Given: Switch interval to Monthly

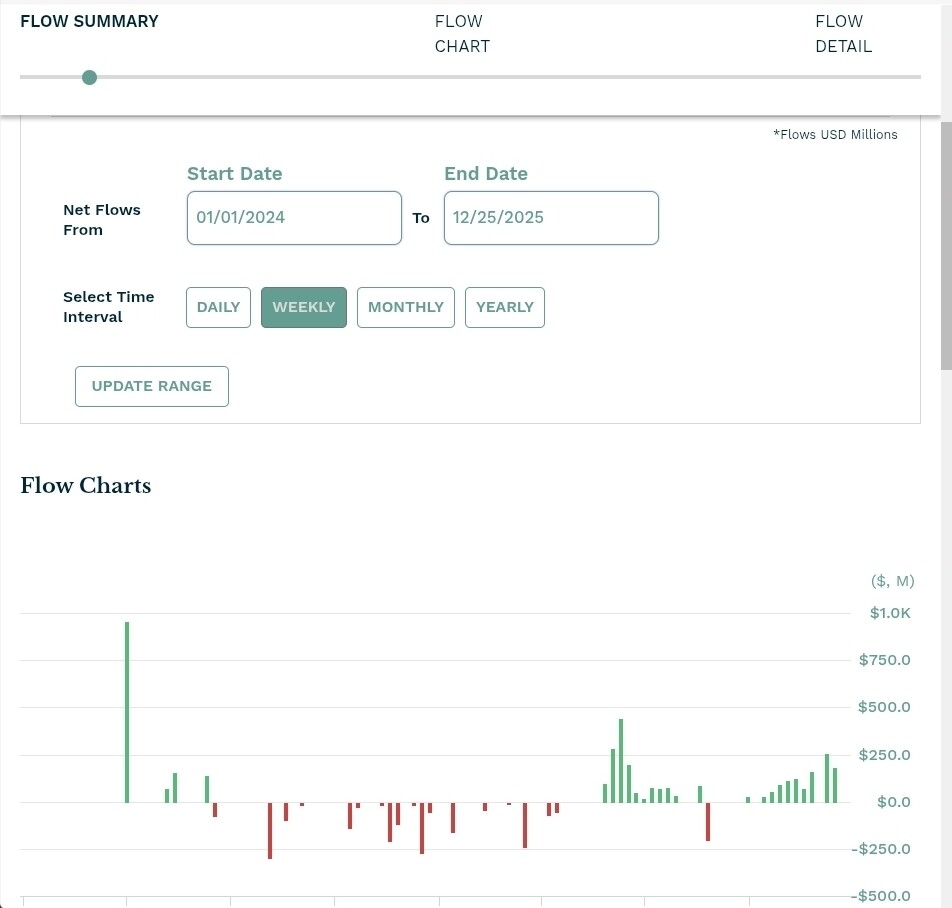Looking at the screenshot, I should (x=406, y=307).
